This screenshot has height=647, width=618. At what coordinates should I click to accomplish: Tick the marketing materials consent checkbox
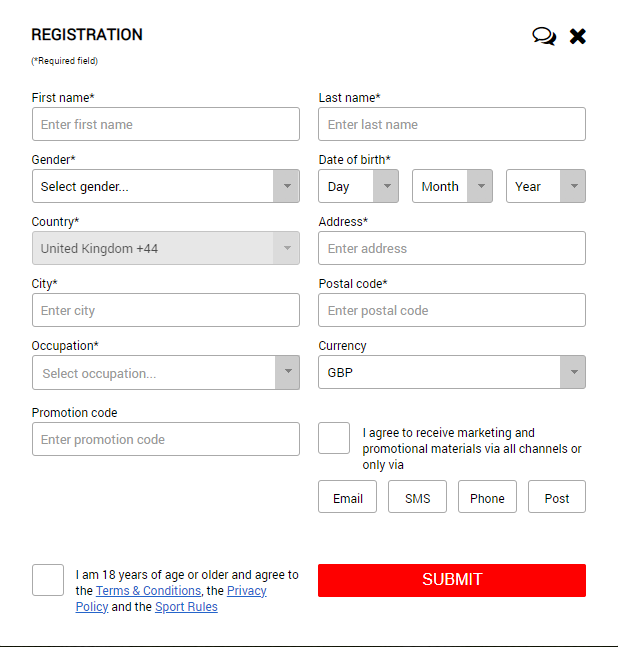(334, 438)
